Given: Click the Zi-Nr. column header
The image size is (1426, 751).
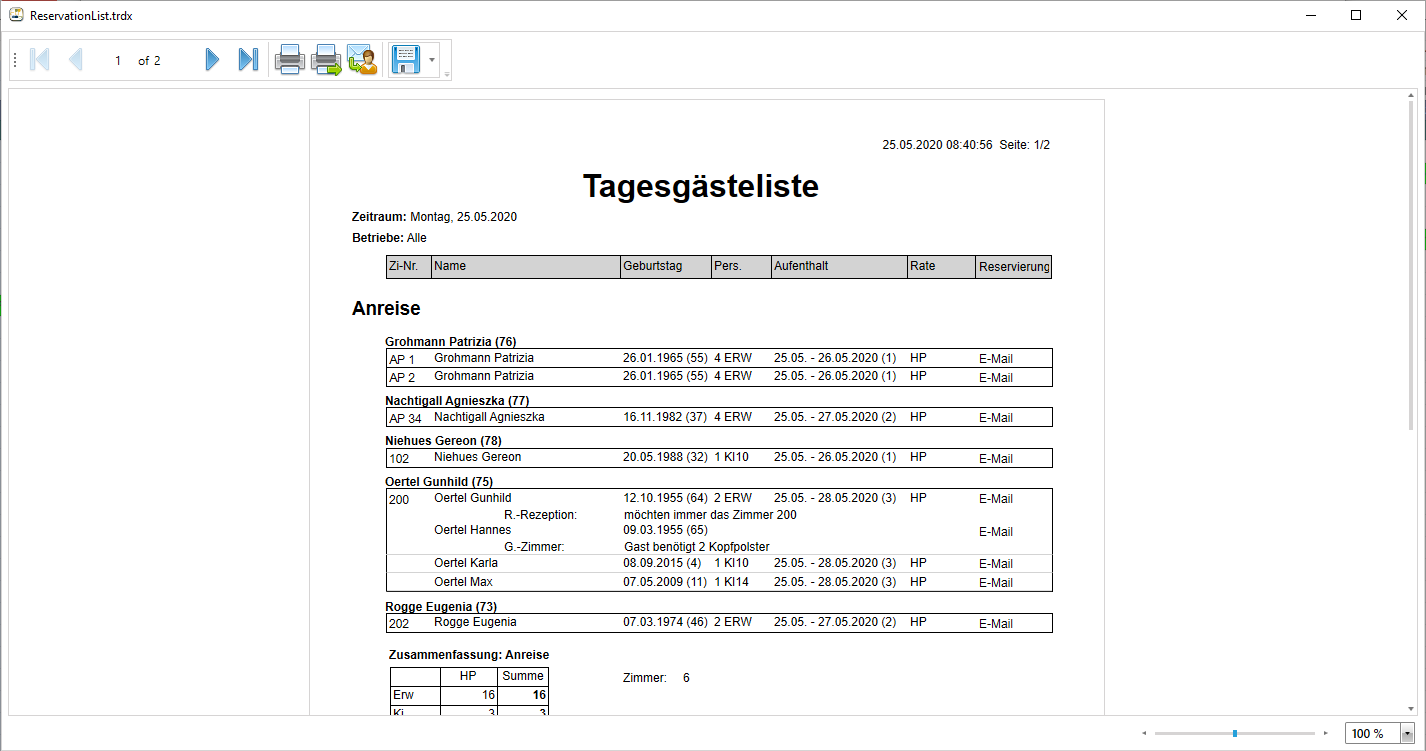Looking at the screenshot, I should tap(409, 266).
